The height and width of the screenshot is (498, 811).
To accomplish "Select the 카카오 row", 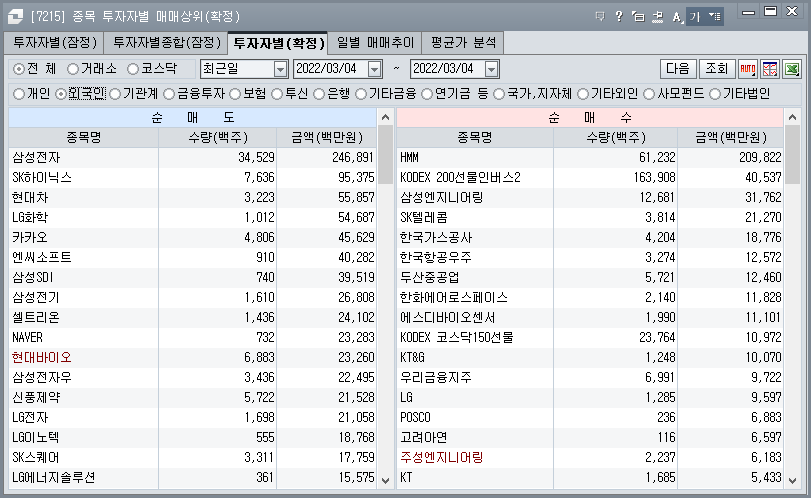I will (192, 238).
